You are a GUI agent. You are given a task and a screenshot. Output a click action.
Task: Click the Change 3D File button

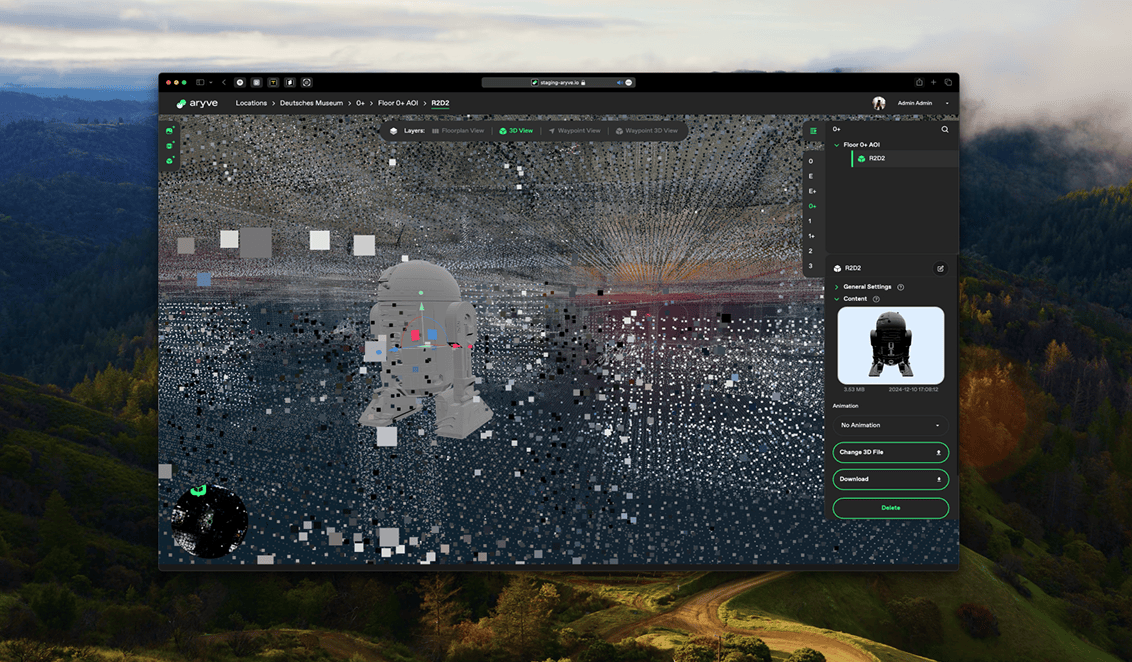tap(890, 452)
